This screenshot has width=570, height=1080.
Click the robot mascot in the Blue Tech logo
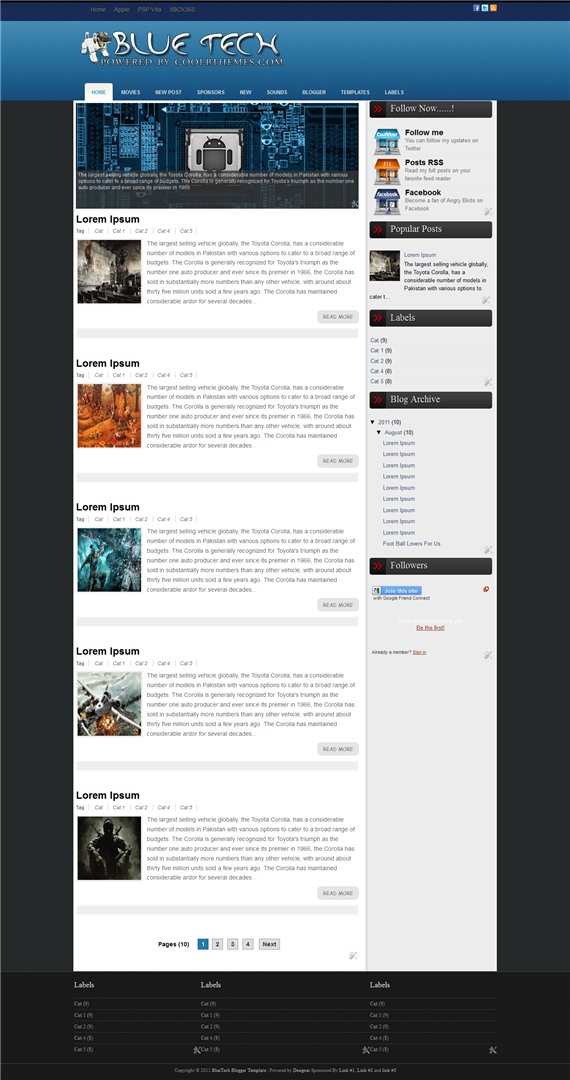click(94, 46)
